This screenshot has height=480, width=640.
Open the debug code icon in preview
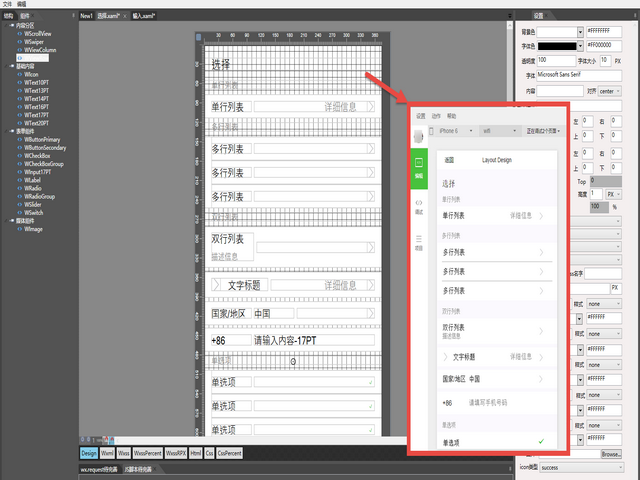tap(419, 207)
